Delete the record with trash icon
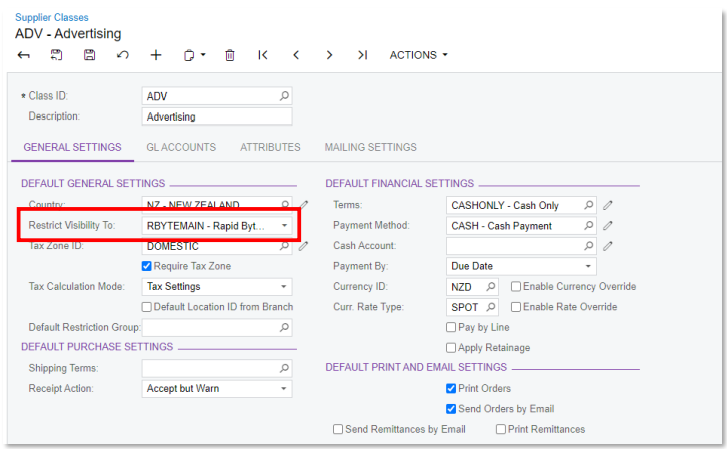 click(230, 55)
